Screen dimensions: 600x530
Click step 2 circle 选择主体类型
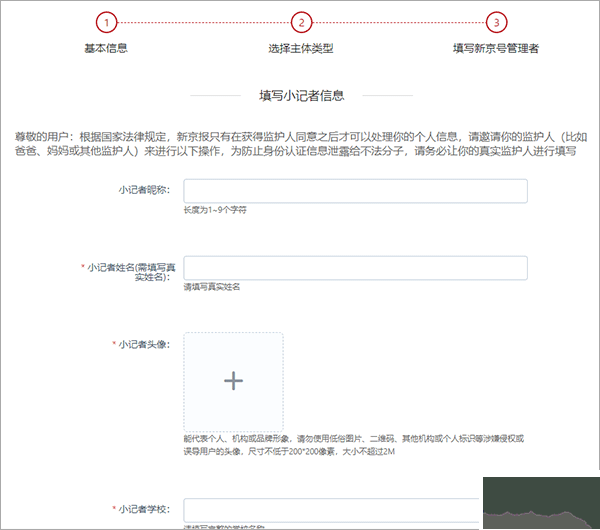click(302, 23)
